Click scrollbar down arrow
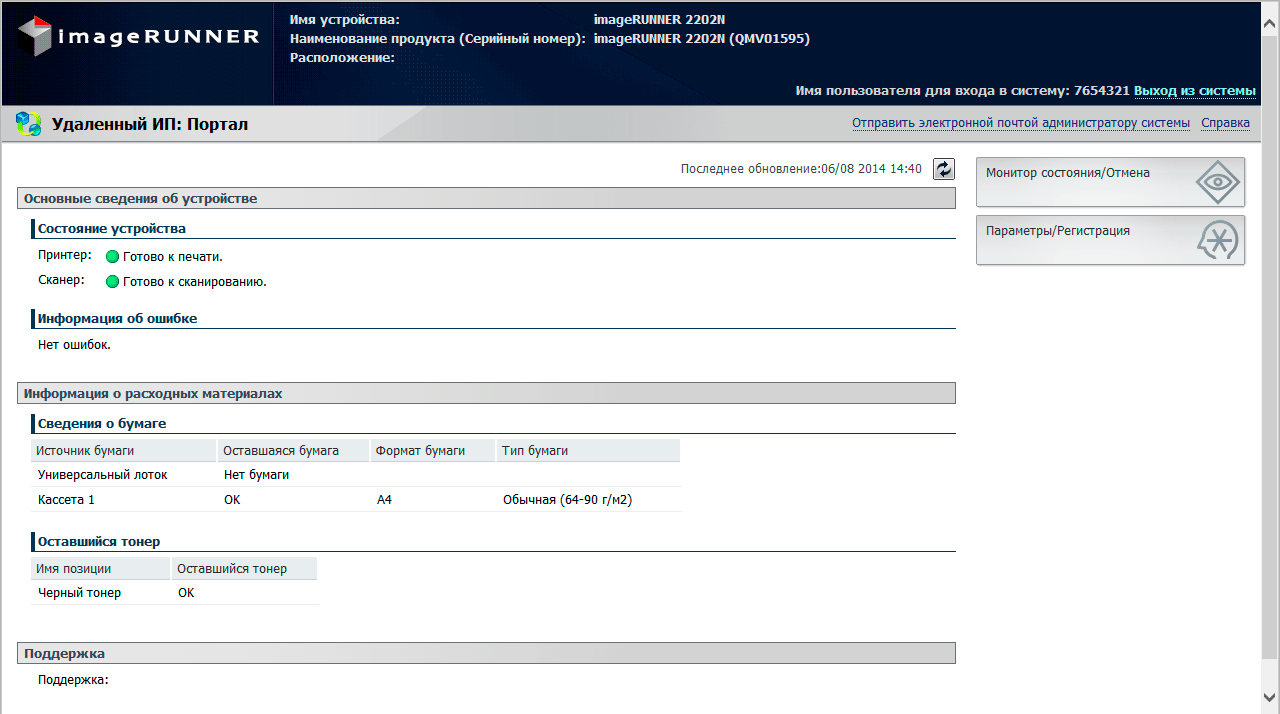This screenshot has height=714, width=1280. pos(1270,697)
